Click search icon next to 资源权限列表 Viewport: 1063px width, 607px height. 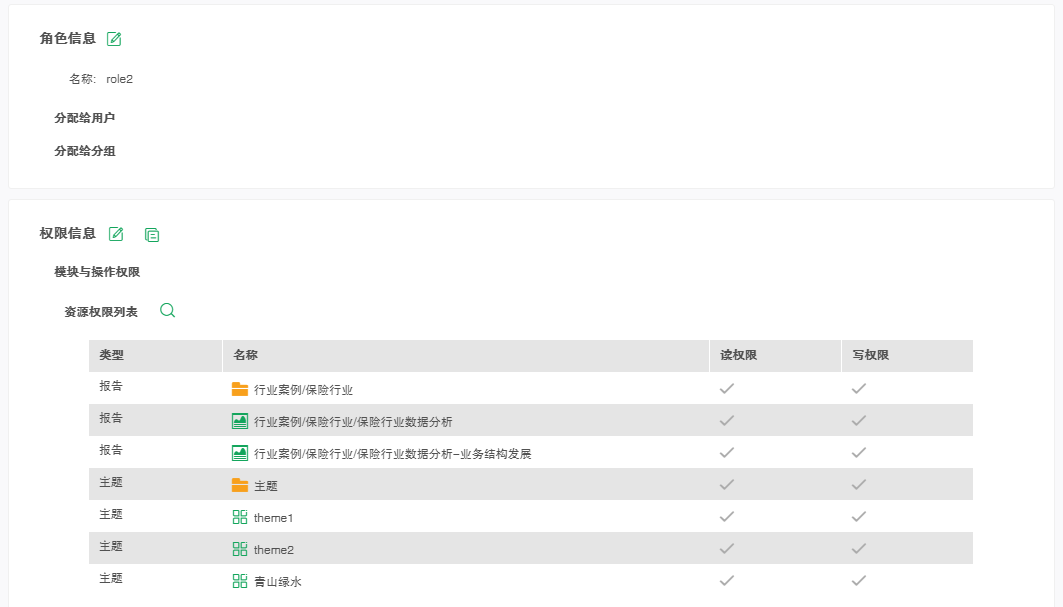168,311
